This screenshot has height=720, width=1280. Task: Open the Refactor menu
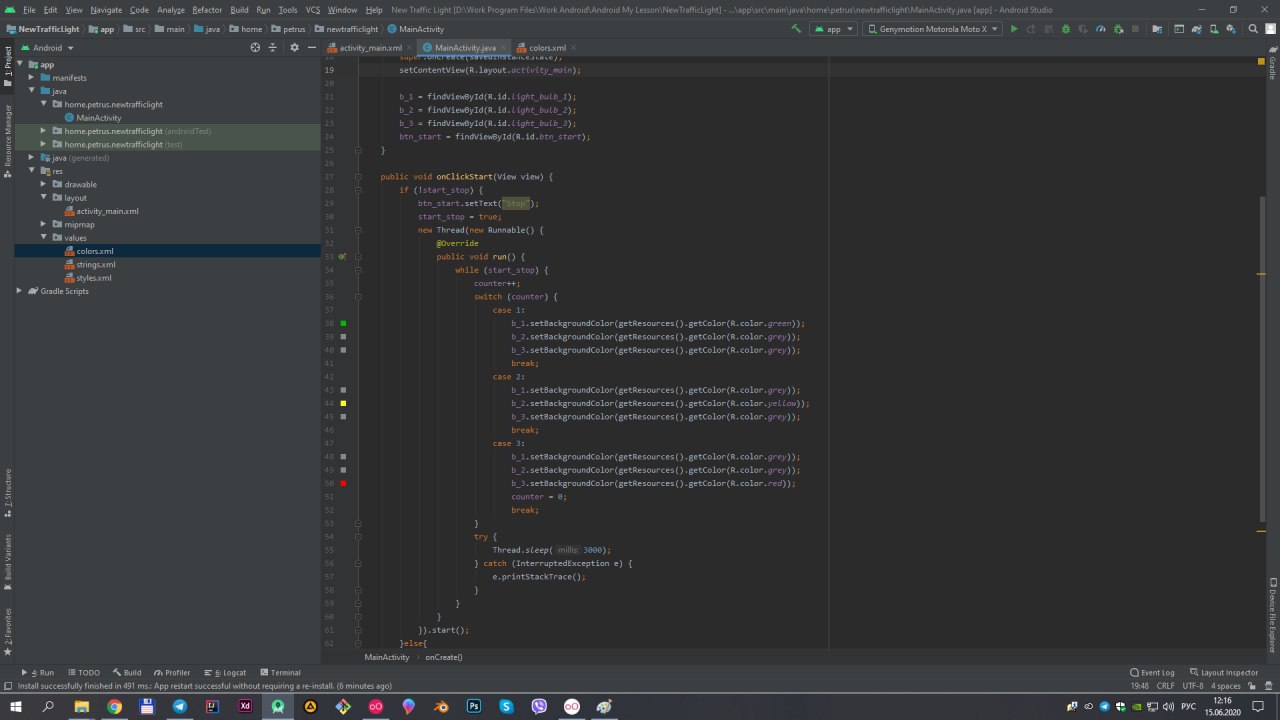coord(207,9)
